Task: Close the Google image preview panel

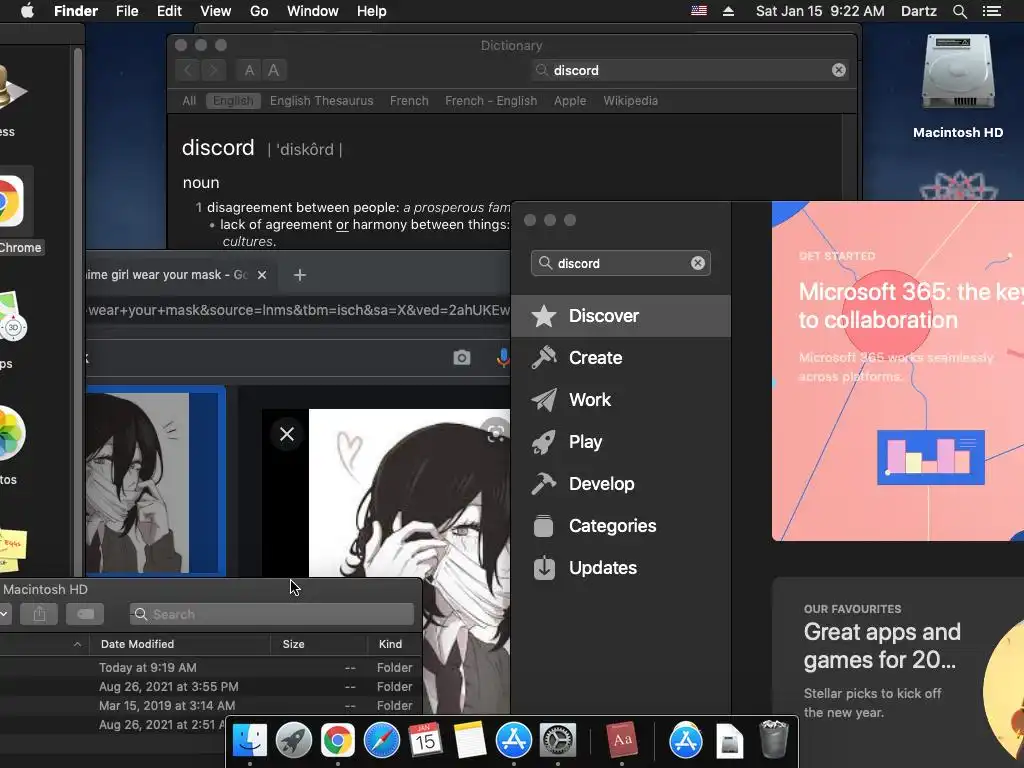Action: [287, 434]
